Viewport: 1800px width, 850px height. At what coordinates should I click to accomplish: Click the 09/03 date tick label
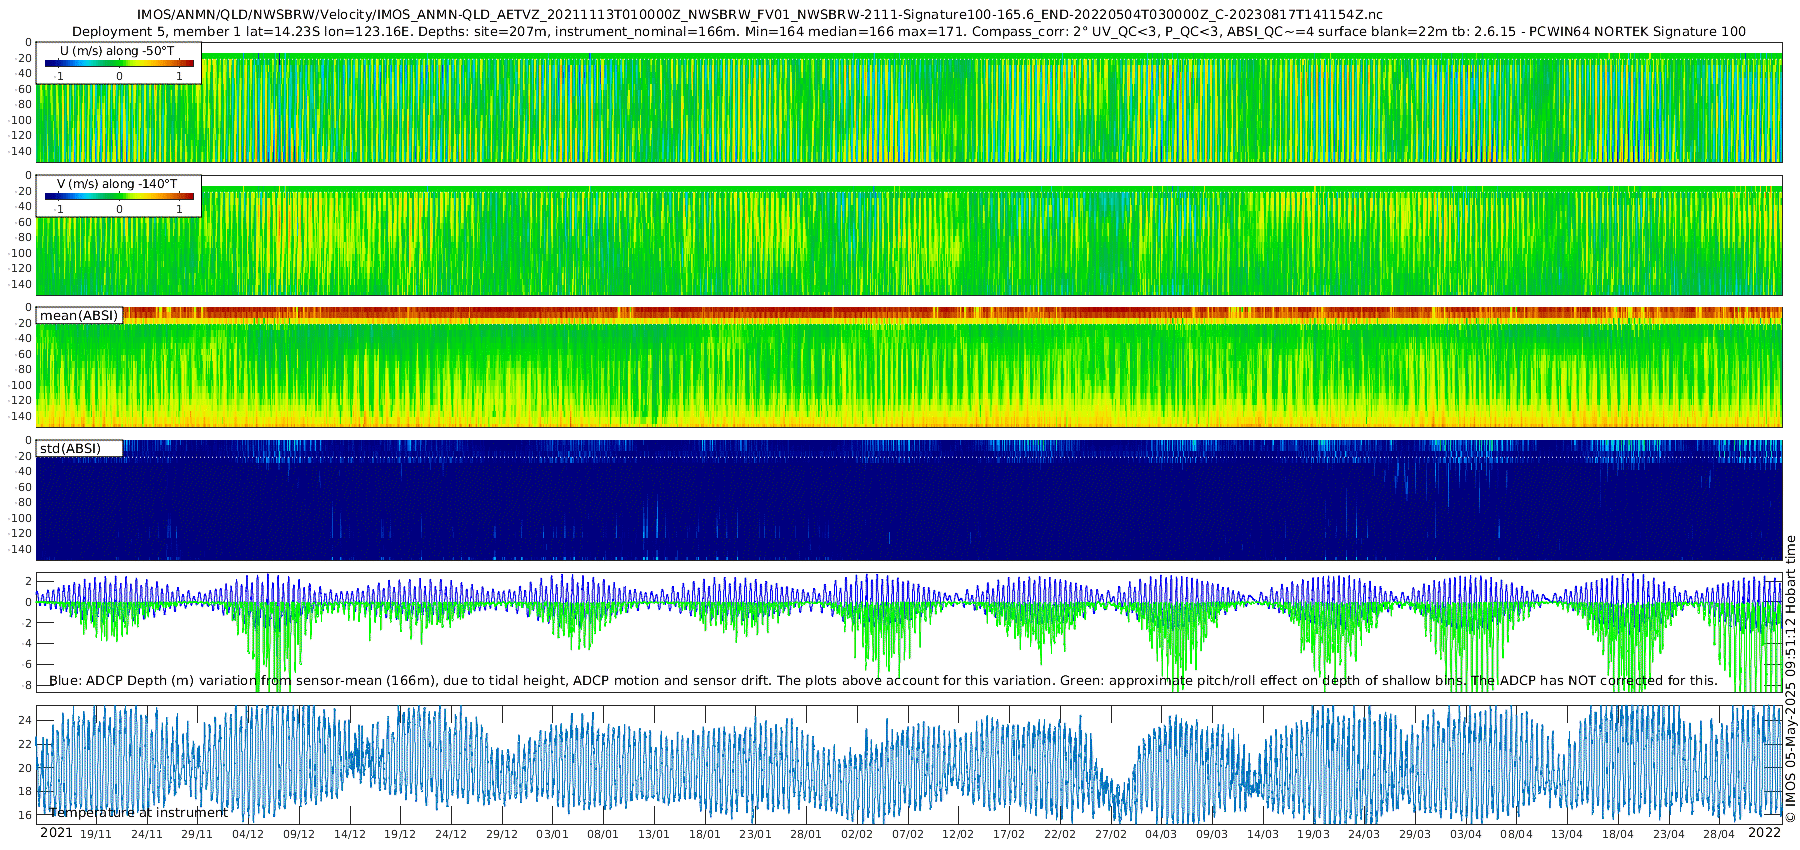[x=1212, y=834]
